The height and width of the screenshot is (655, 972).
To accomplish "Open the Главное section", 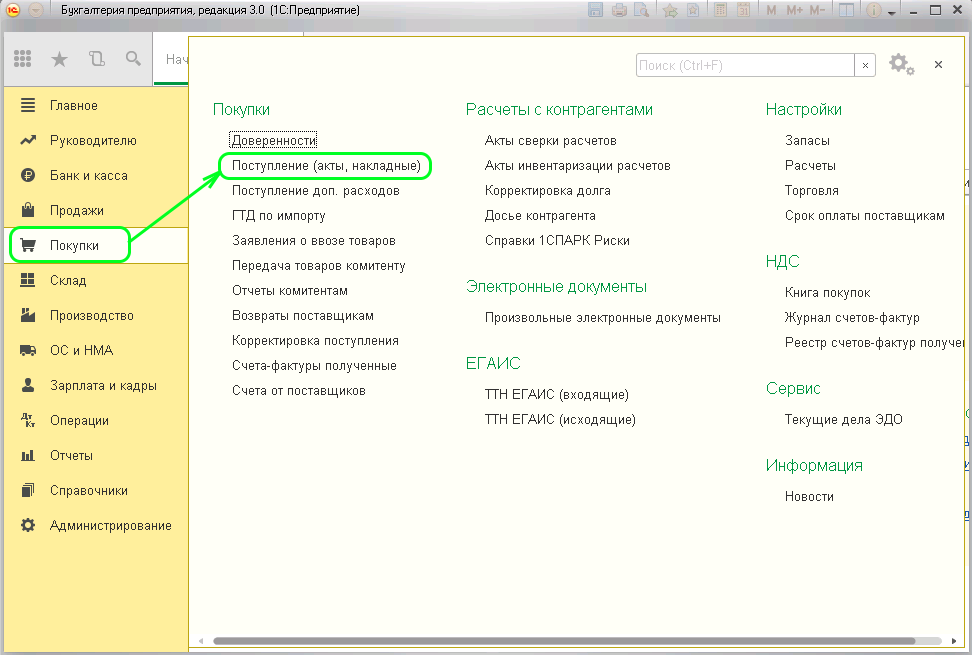I will (x=96, y=105).
